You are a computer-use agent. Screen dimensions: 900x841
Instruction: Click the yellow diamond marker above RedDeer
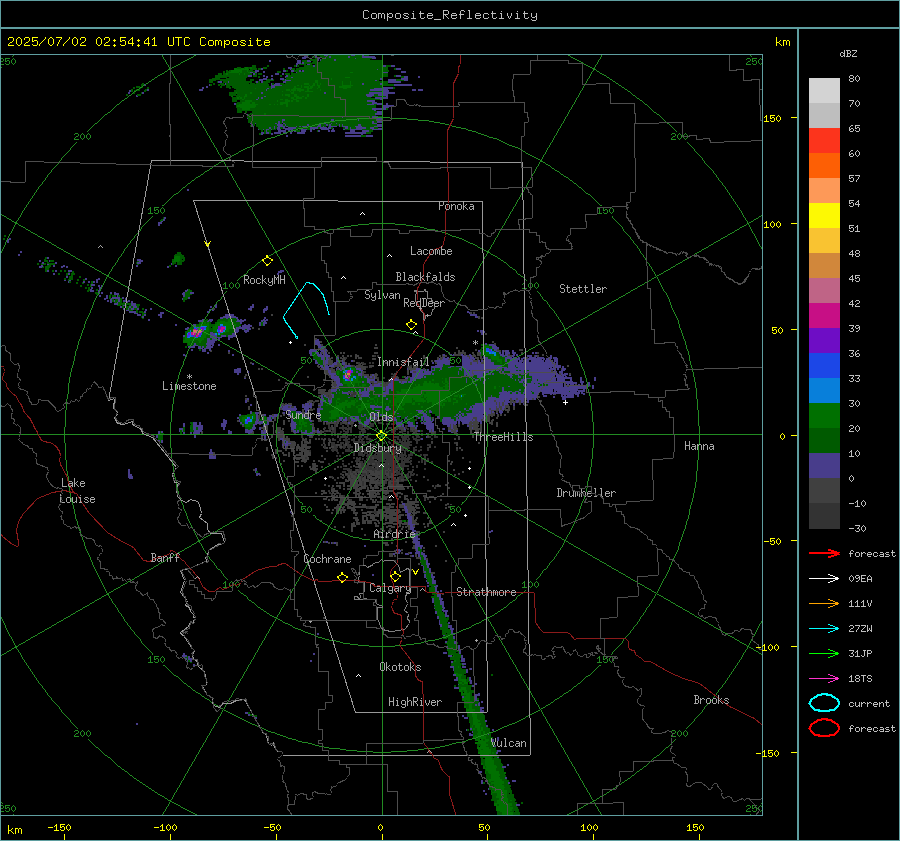[411, 324]
